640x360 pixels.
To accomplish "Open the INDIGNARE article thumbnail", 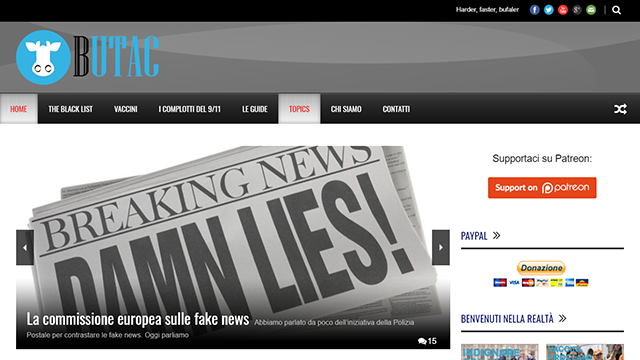I will (500, 352).
